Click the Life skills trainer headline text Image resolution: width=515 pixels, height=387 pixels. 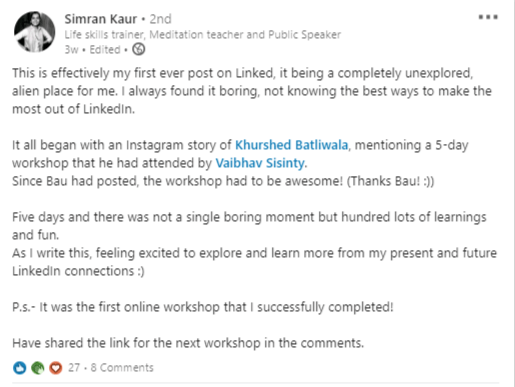click(x=203, y=35)
